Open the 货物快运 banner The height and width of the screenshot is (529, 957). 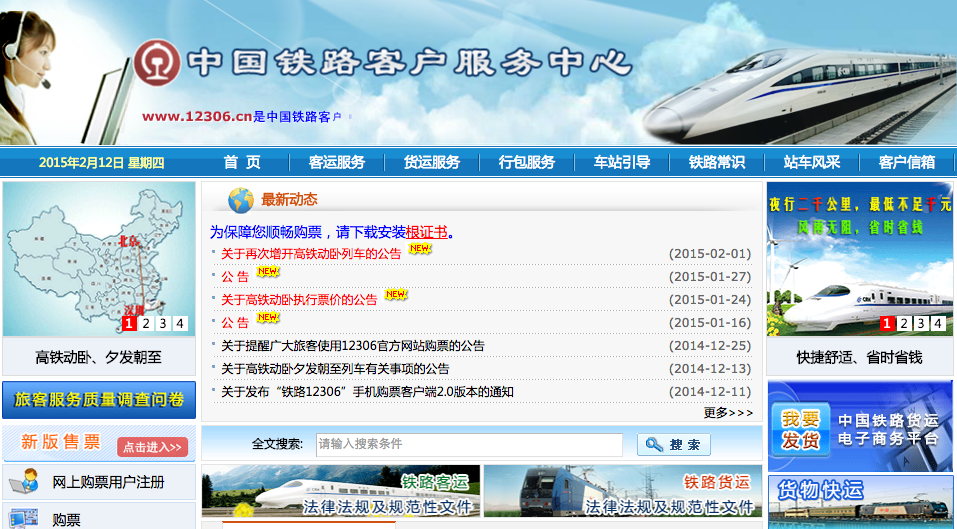point(860,502)
